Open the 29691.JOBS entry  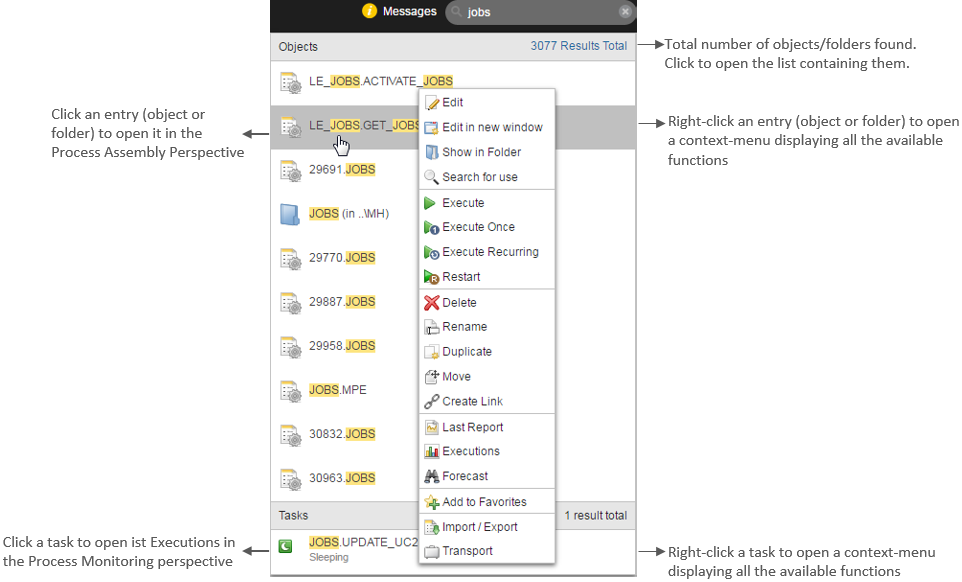tap(342, 169)
